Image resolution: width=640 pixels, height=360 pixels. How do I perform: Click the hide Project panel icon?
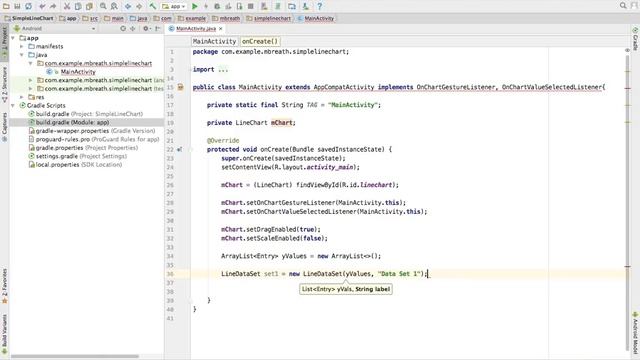coord(158,29)
